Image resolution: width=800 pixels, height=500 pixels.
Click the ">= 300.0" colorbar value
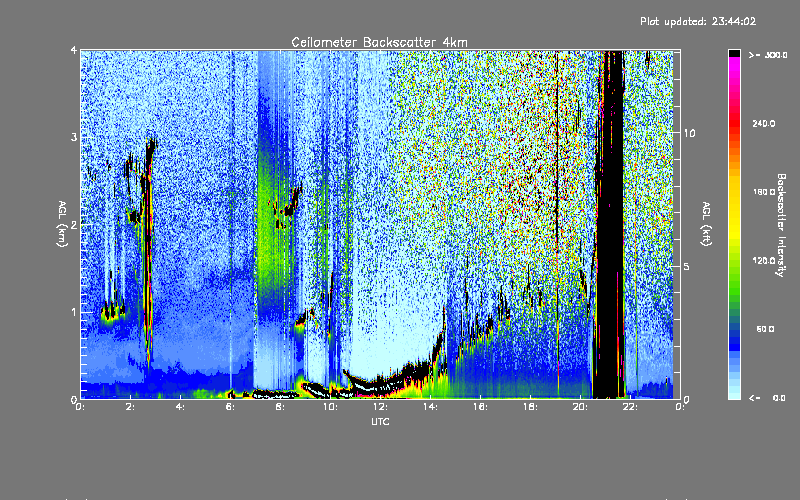click(x=768, y=55)
